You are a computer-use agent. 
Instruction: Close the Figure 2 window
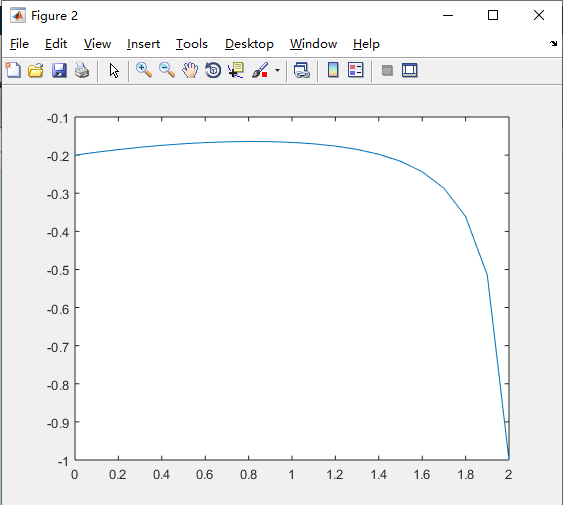tap(539, 15)
